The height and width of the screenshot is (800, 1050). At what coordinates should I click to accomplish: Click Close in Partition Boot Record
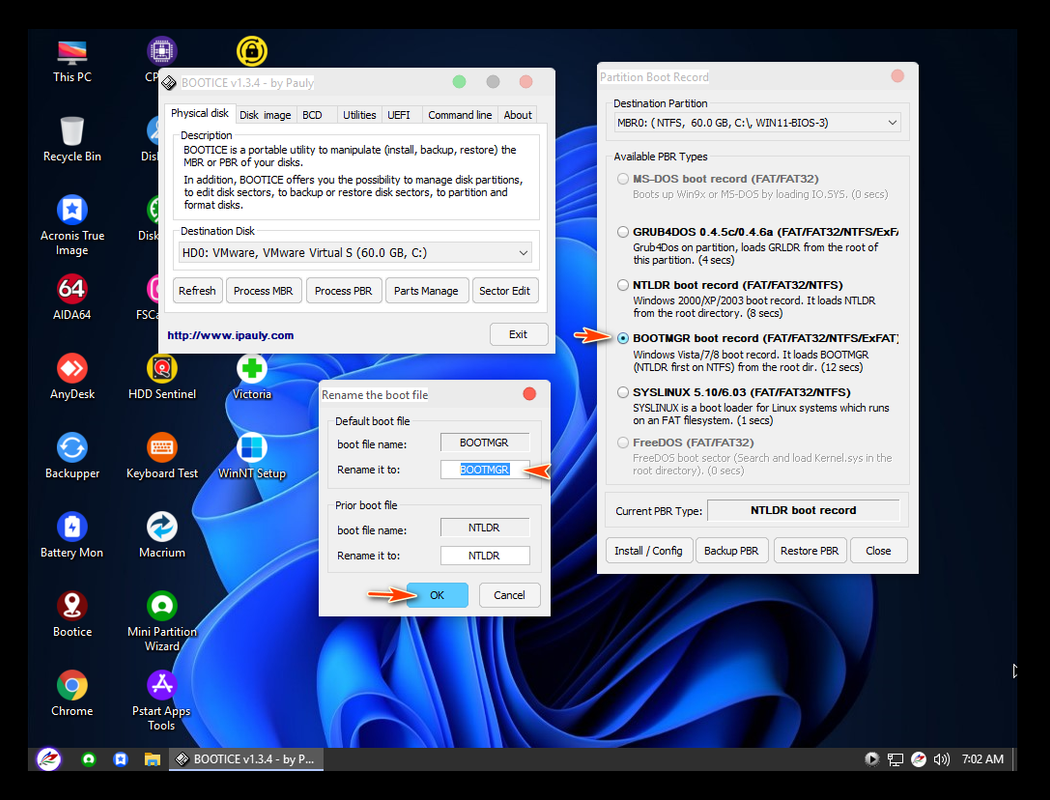point(878,550)
